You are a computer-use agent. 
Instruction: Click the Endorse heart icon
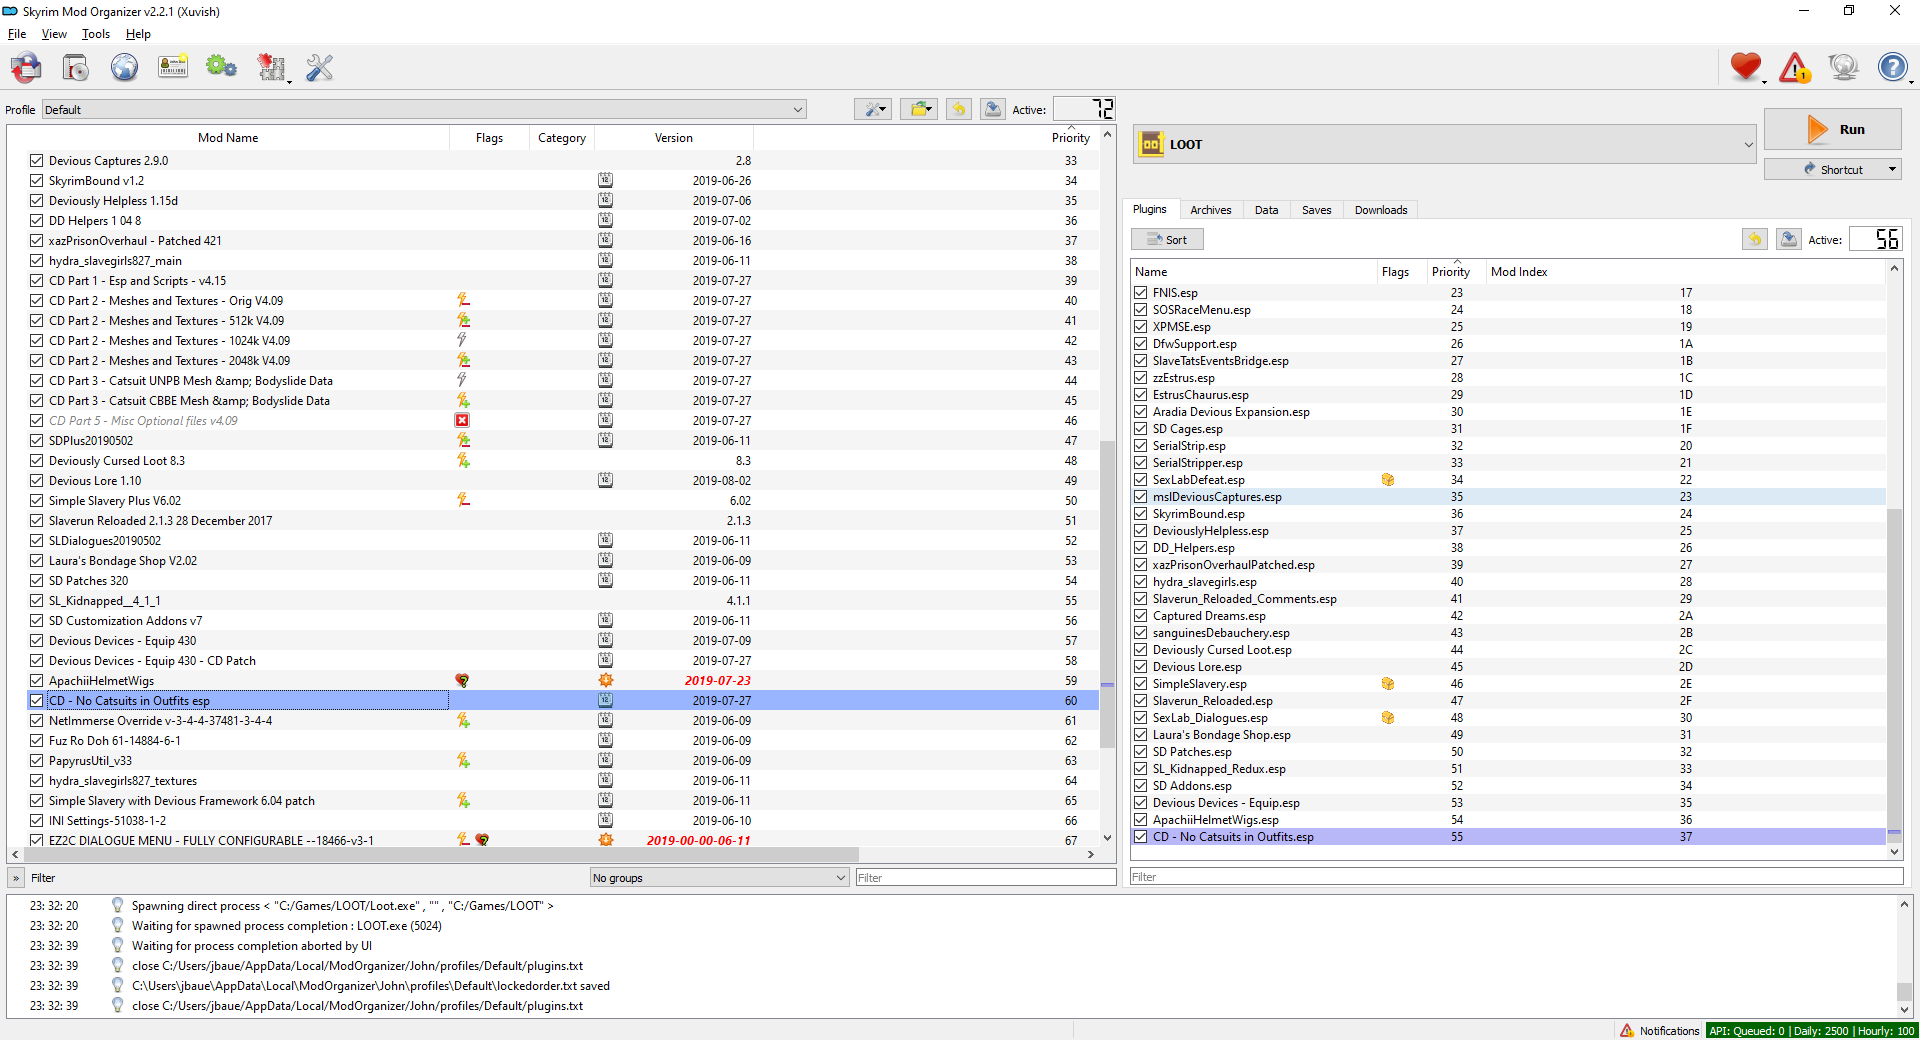coord(1746,67)
